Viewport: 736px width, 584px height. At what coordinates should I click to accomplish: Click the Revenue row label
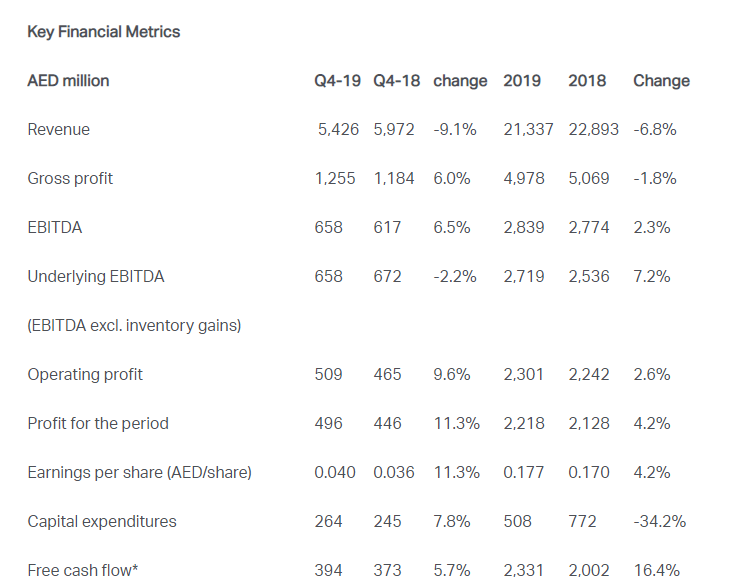tap(59, 130)
